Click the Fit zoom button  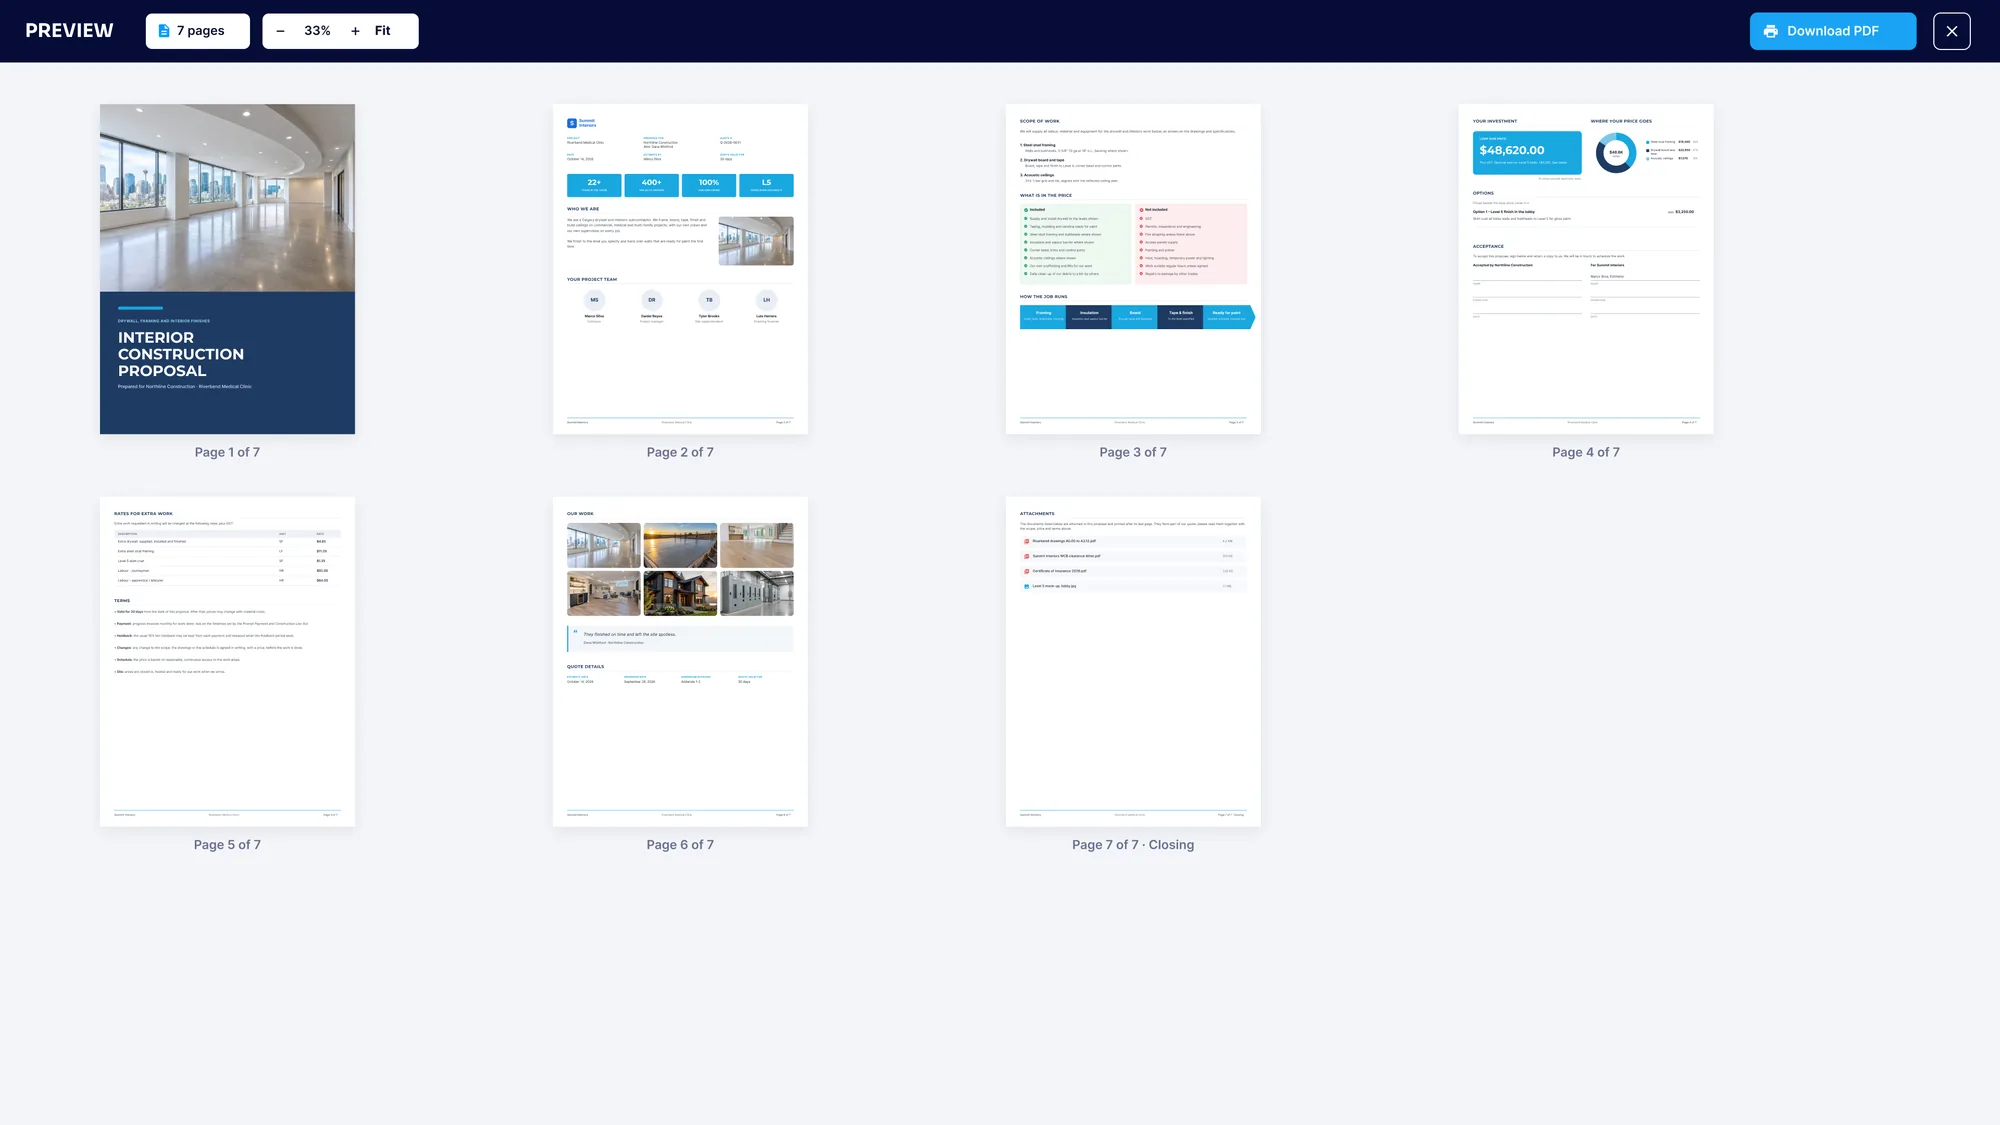point(382,31)
